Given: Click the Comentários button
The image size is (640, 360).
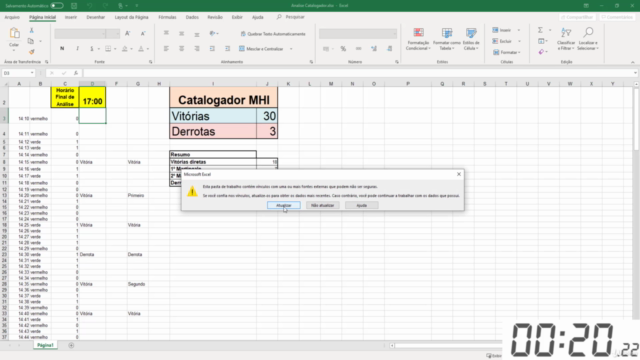Looking at the screenshot, I should point(616,17).
